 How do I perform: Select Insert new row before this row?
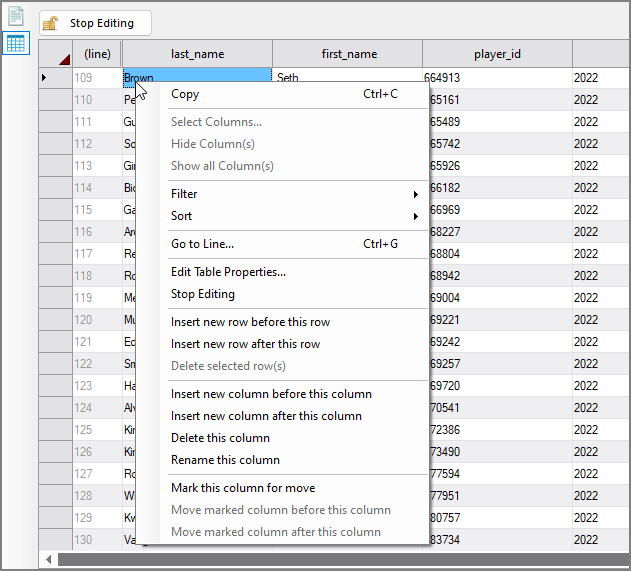[x=250, y=322]
